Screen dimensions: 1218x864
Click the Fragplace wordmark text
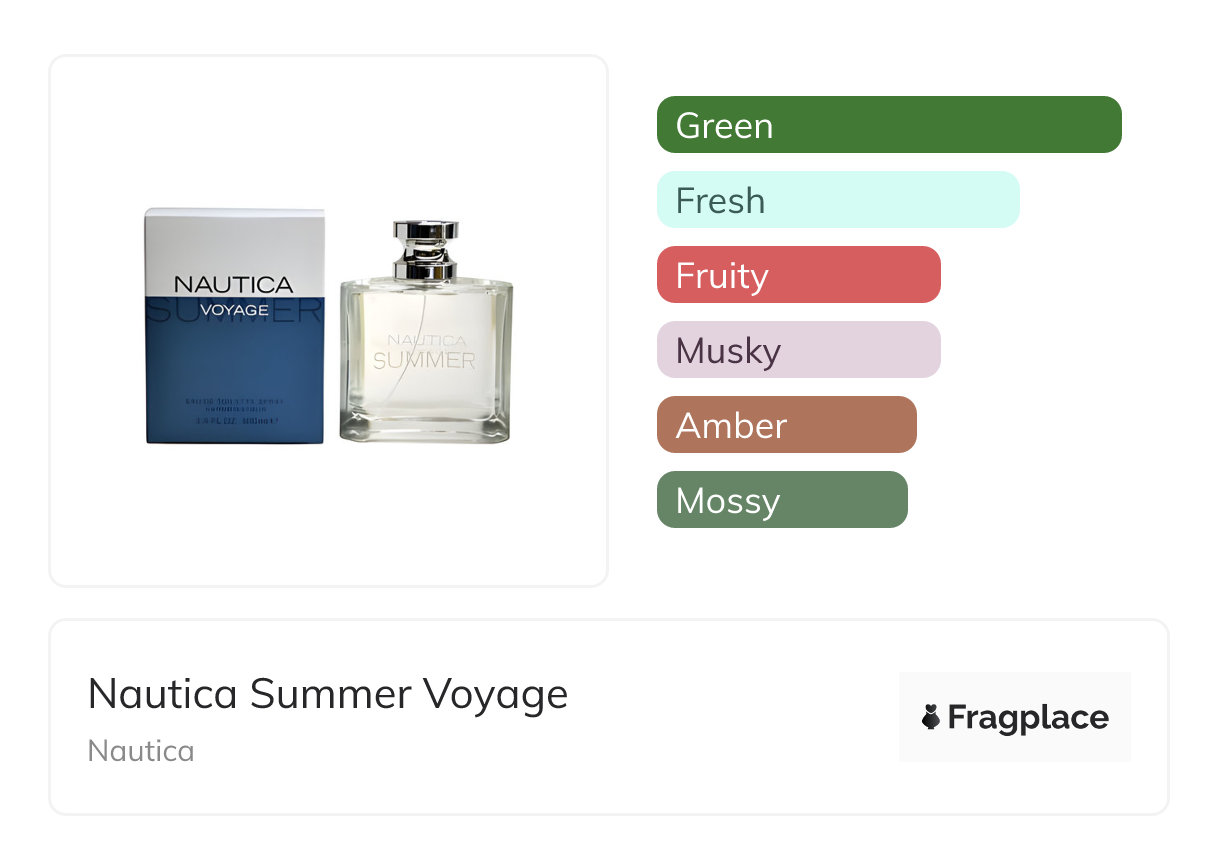pos(1028,717)
